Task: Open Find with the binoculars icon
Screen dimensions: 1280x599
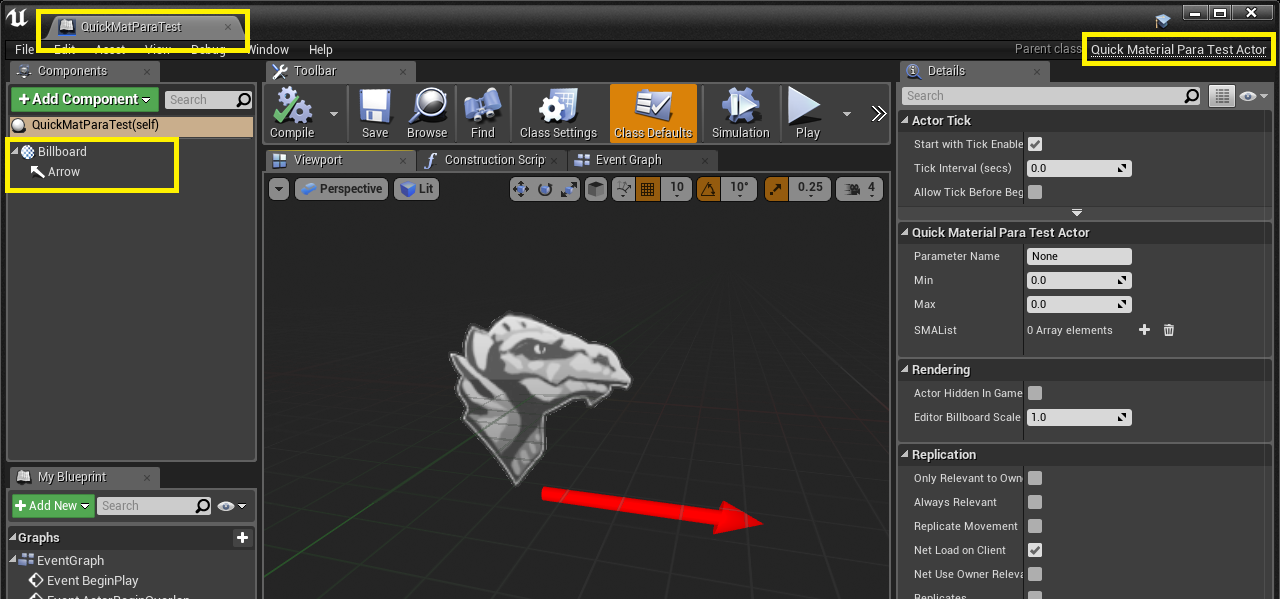Action: 482,112
